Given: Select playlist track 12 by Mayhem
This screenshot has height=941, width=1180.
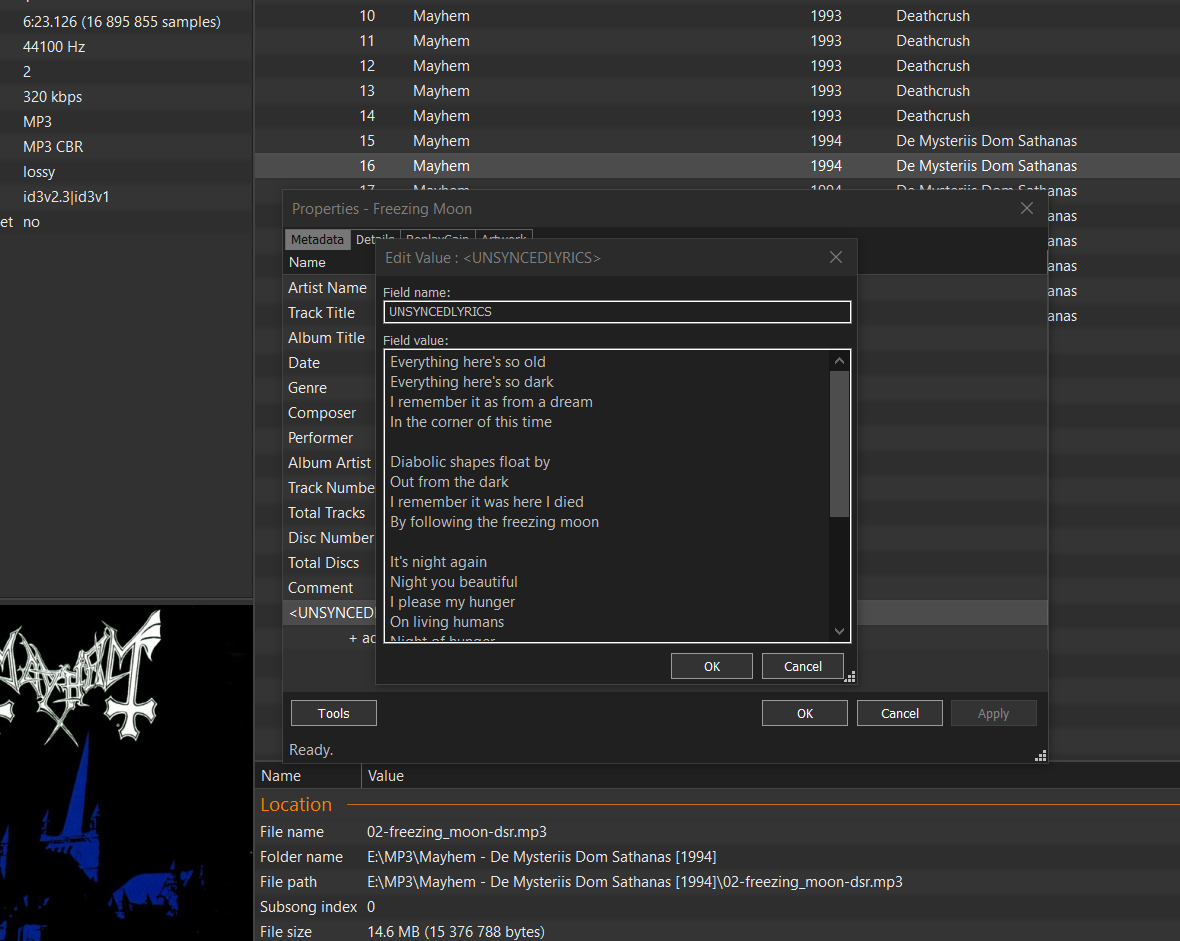Looking at the screenshot, I should coord(717,65).
